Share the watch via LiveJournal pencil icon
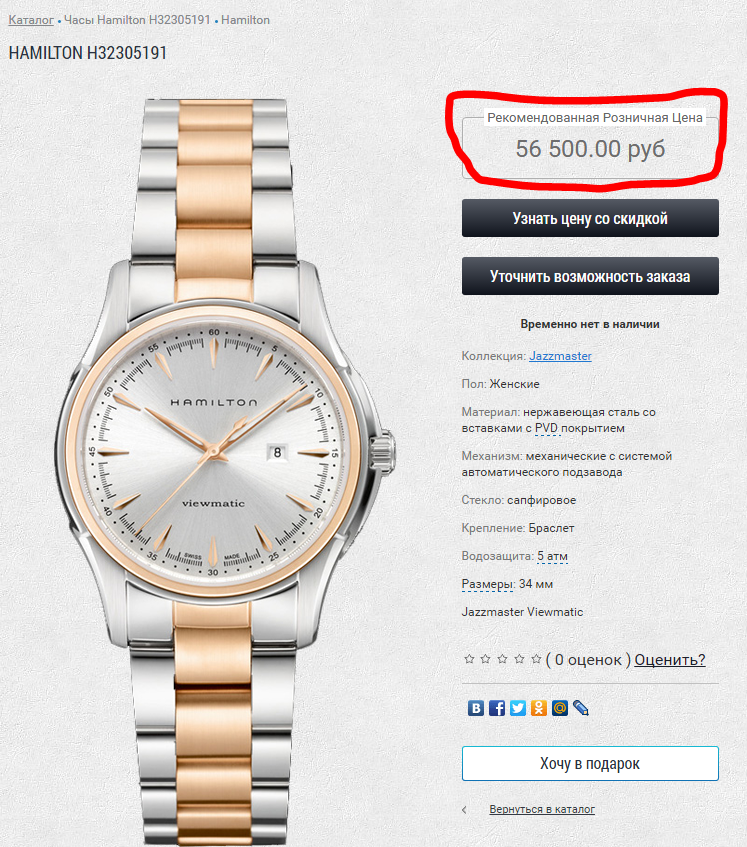747x847 pixels. coord(581,708)
